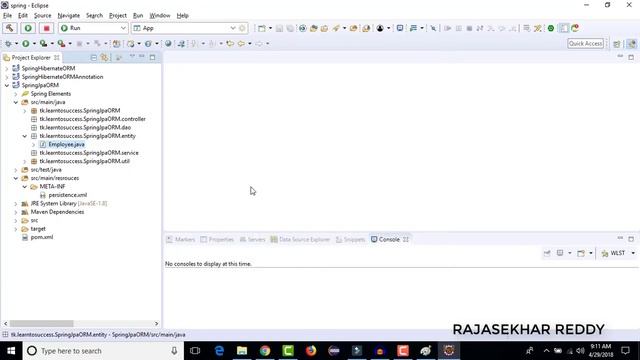Open the Open Console dropdown arrow
The image size is (640, 360).
(x=591, y=253)
